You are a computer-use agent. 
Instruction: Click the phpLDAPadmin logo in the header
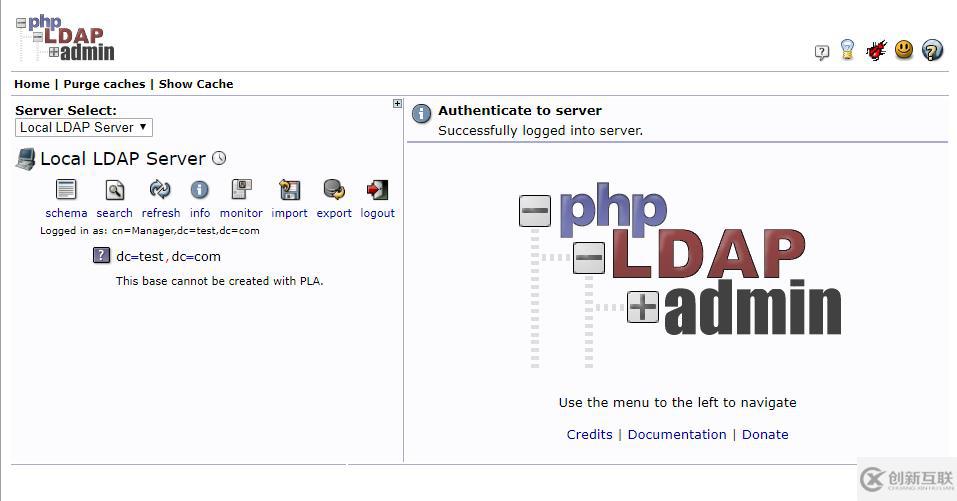[65, 38]
